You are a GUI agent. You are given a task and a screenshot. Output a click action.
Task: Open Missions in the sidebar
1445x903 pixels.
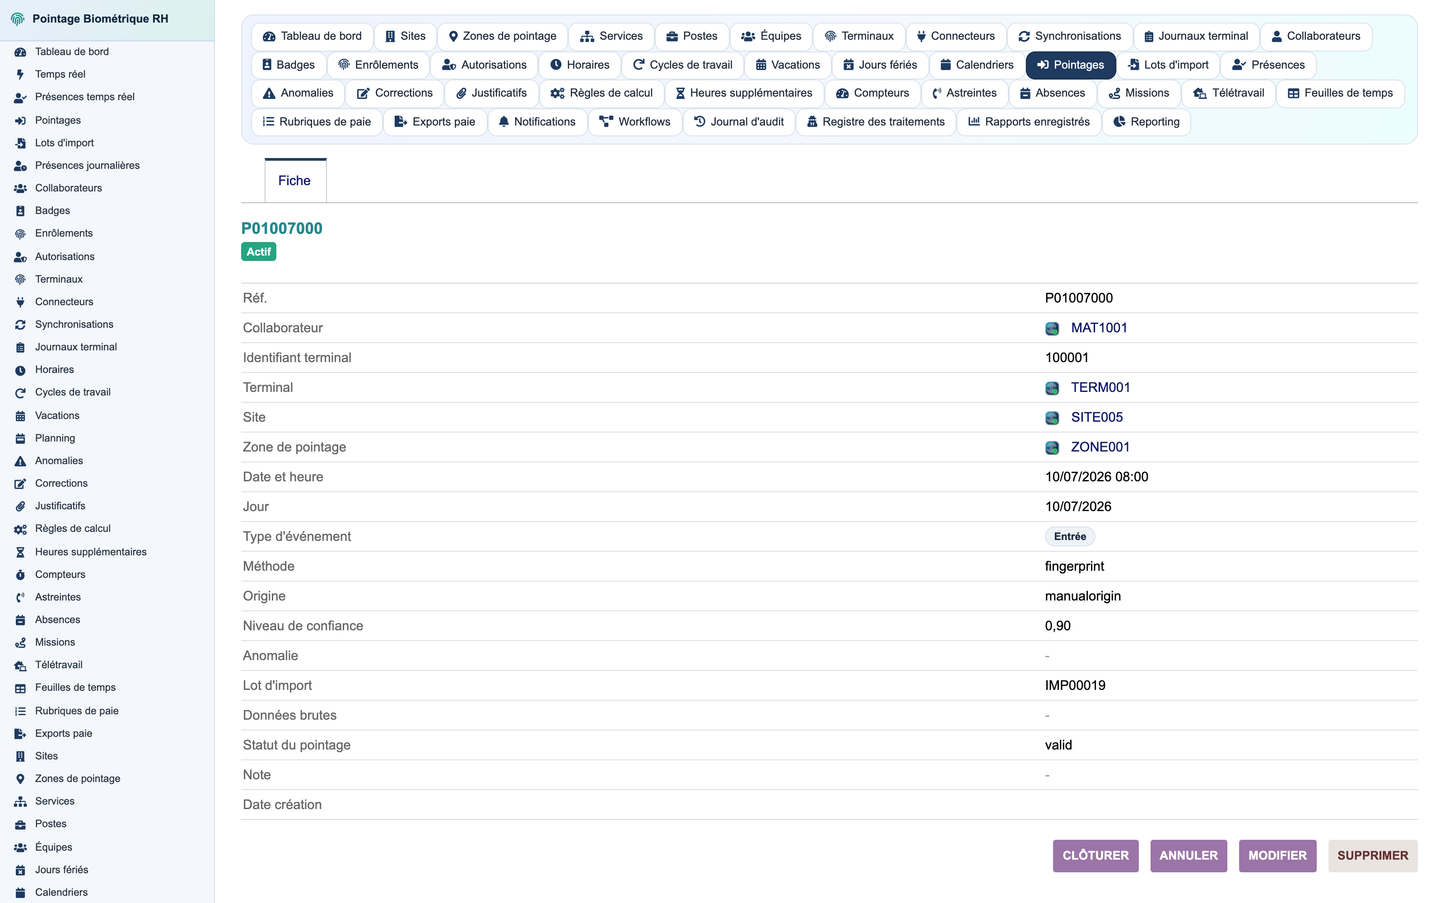[x=55, y=643]
